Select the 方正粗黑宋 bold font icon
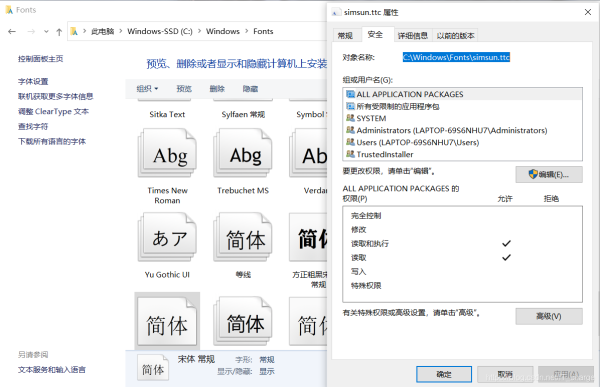The image size is (600, 387). (308, 237)
